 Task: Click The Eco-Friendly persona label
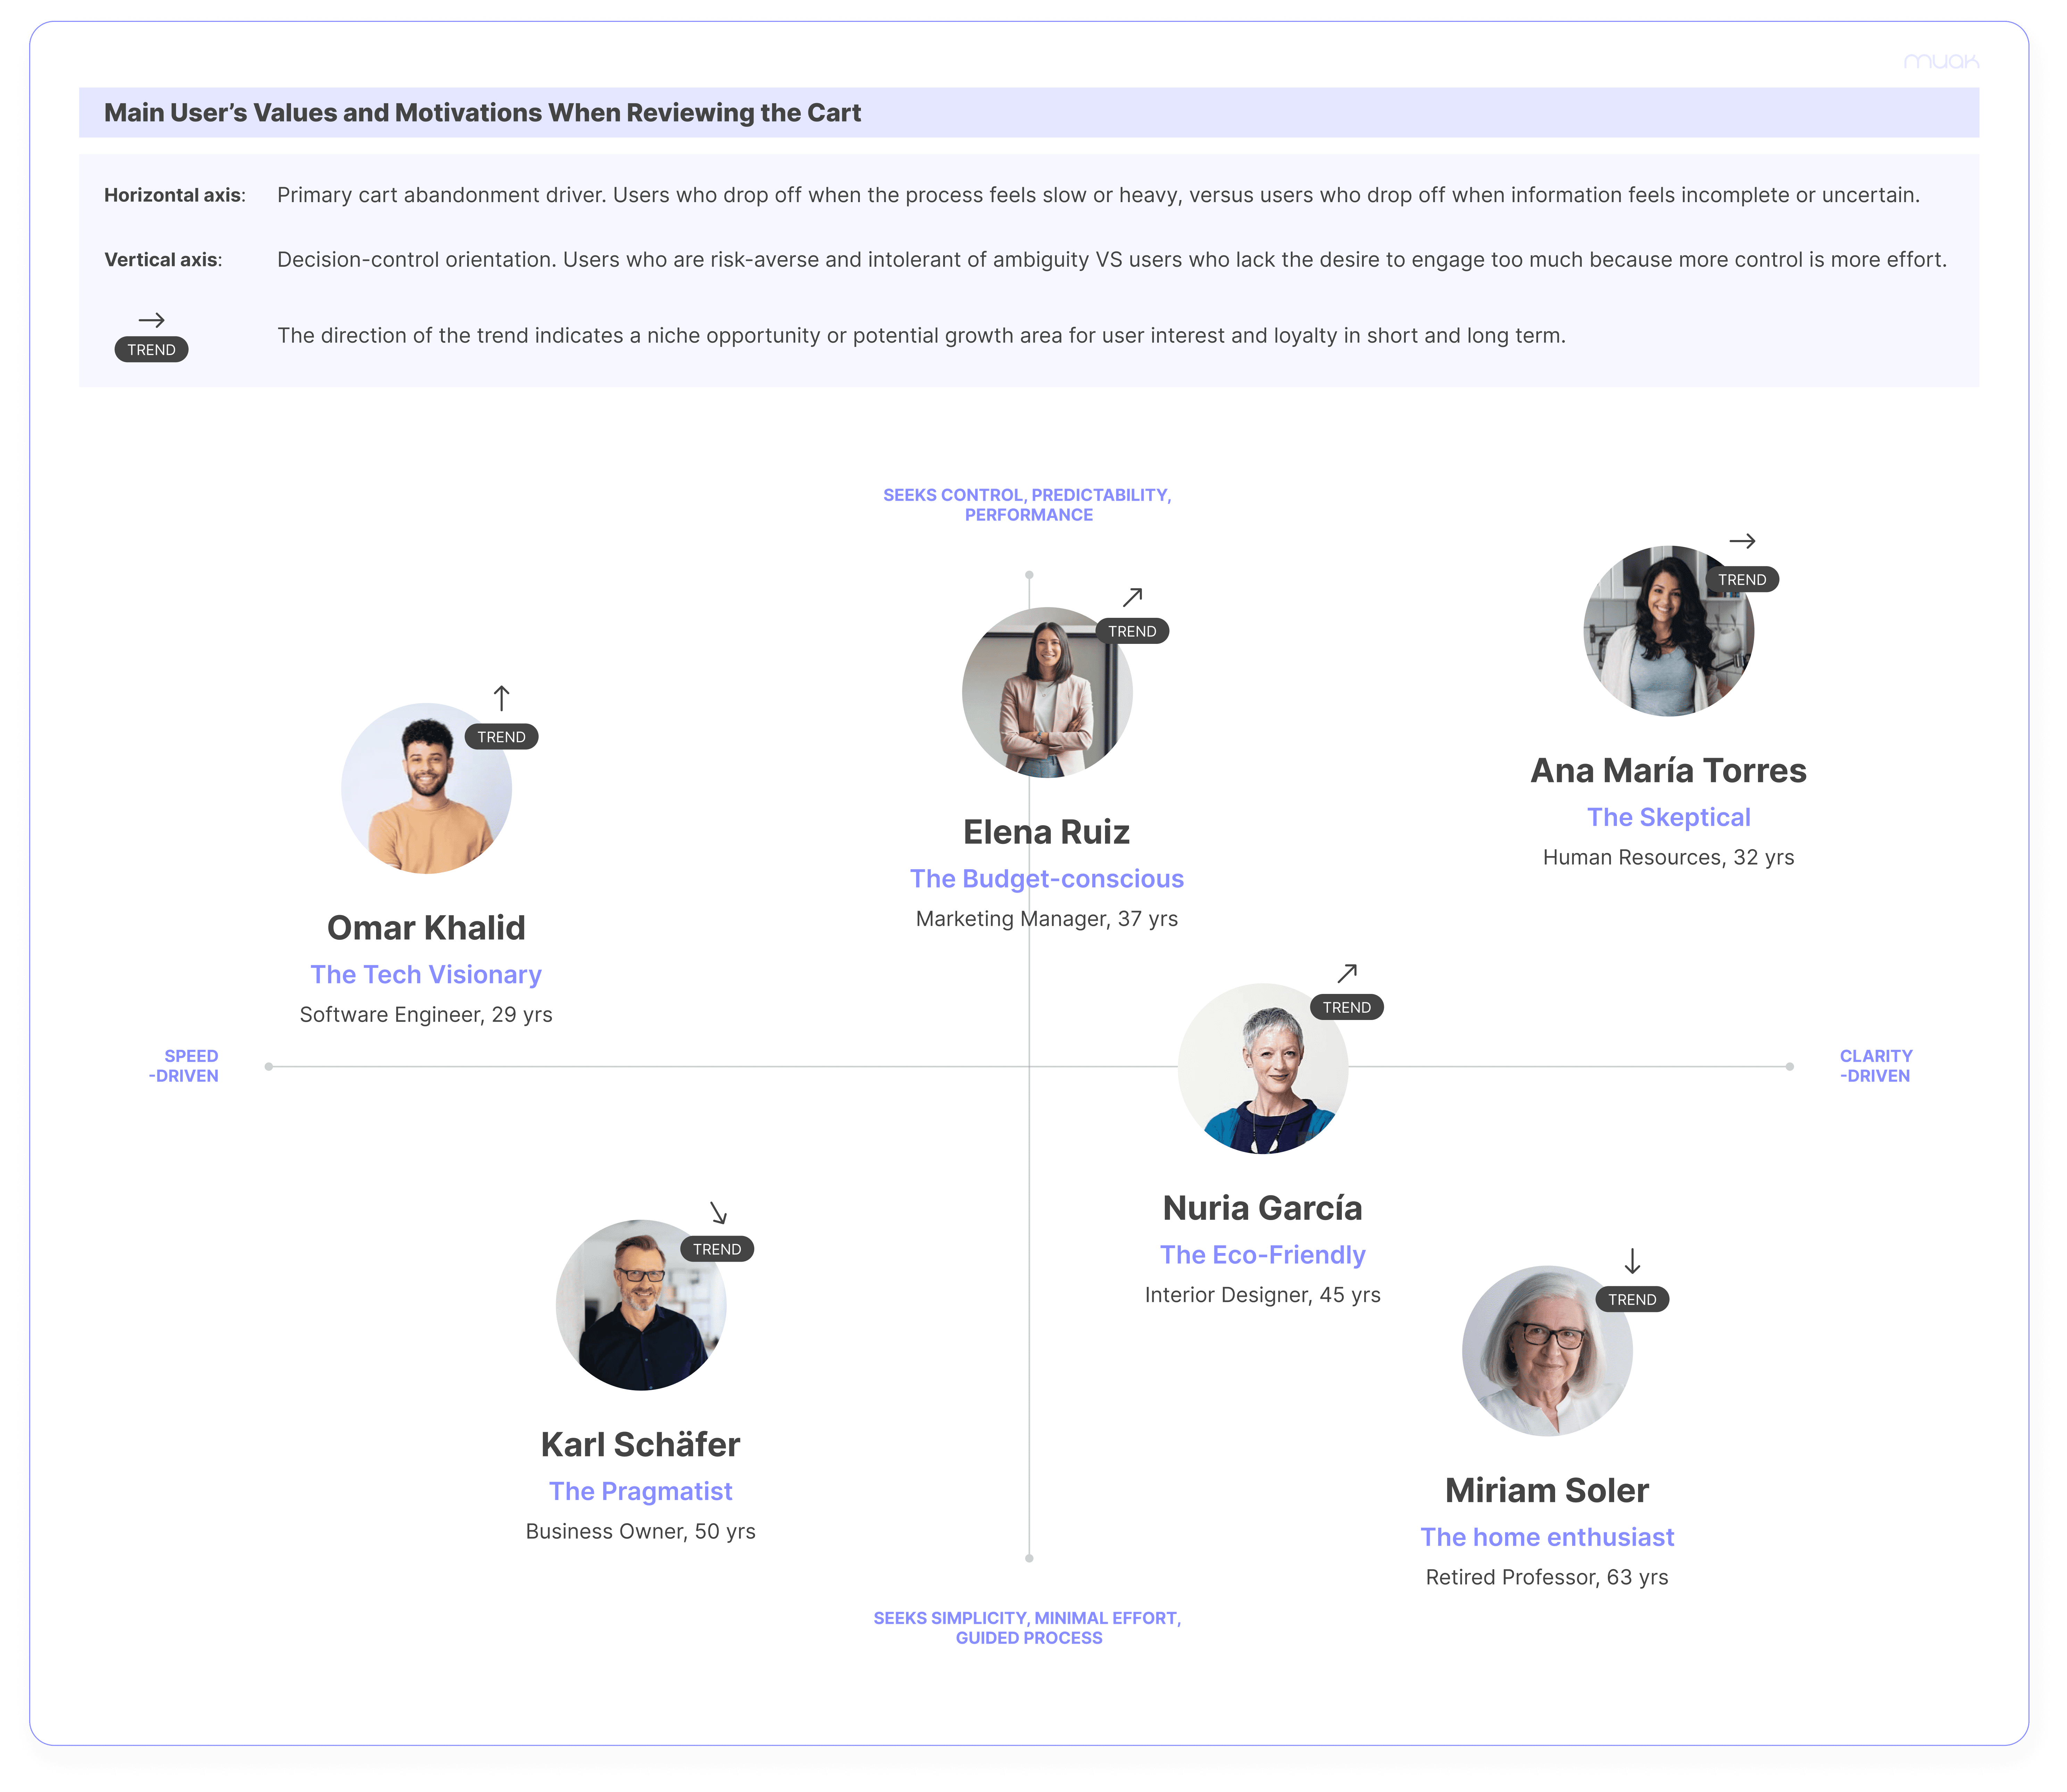(x=1262, y=1255)
